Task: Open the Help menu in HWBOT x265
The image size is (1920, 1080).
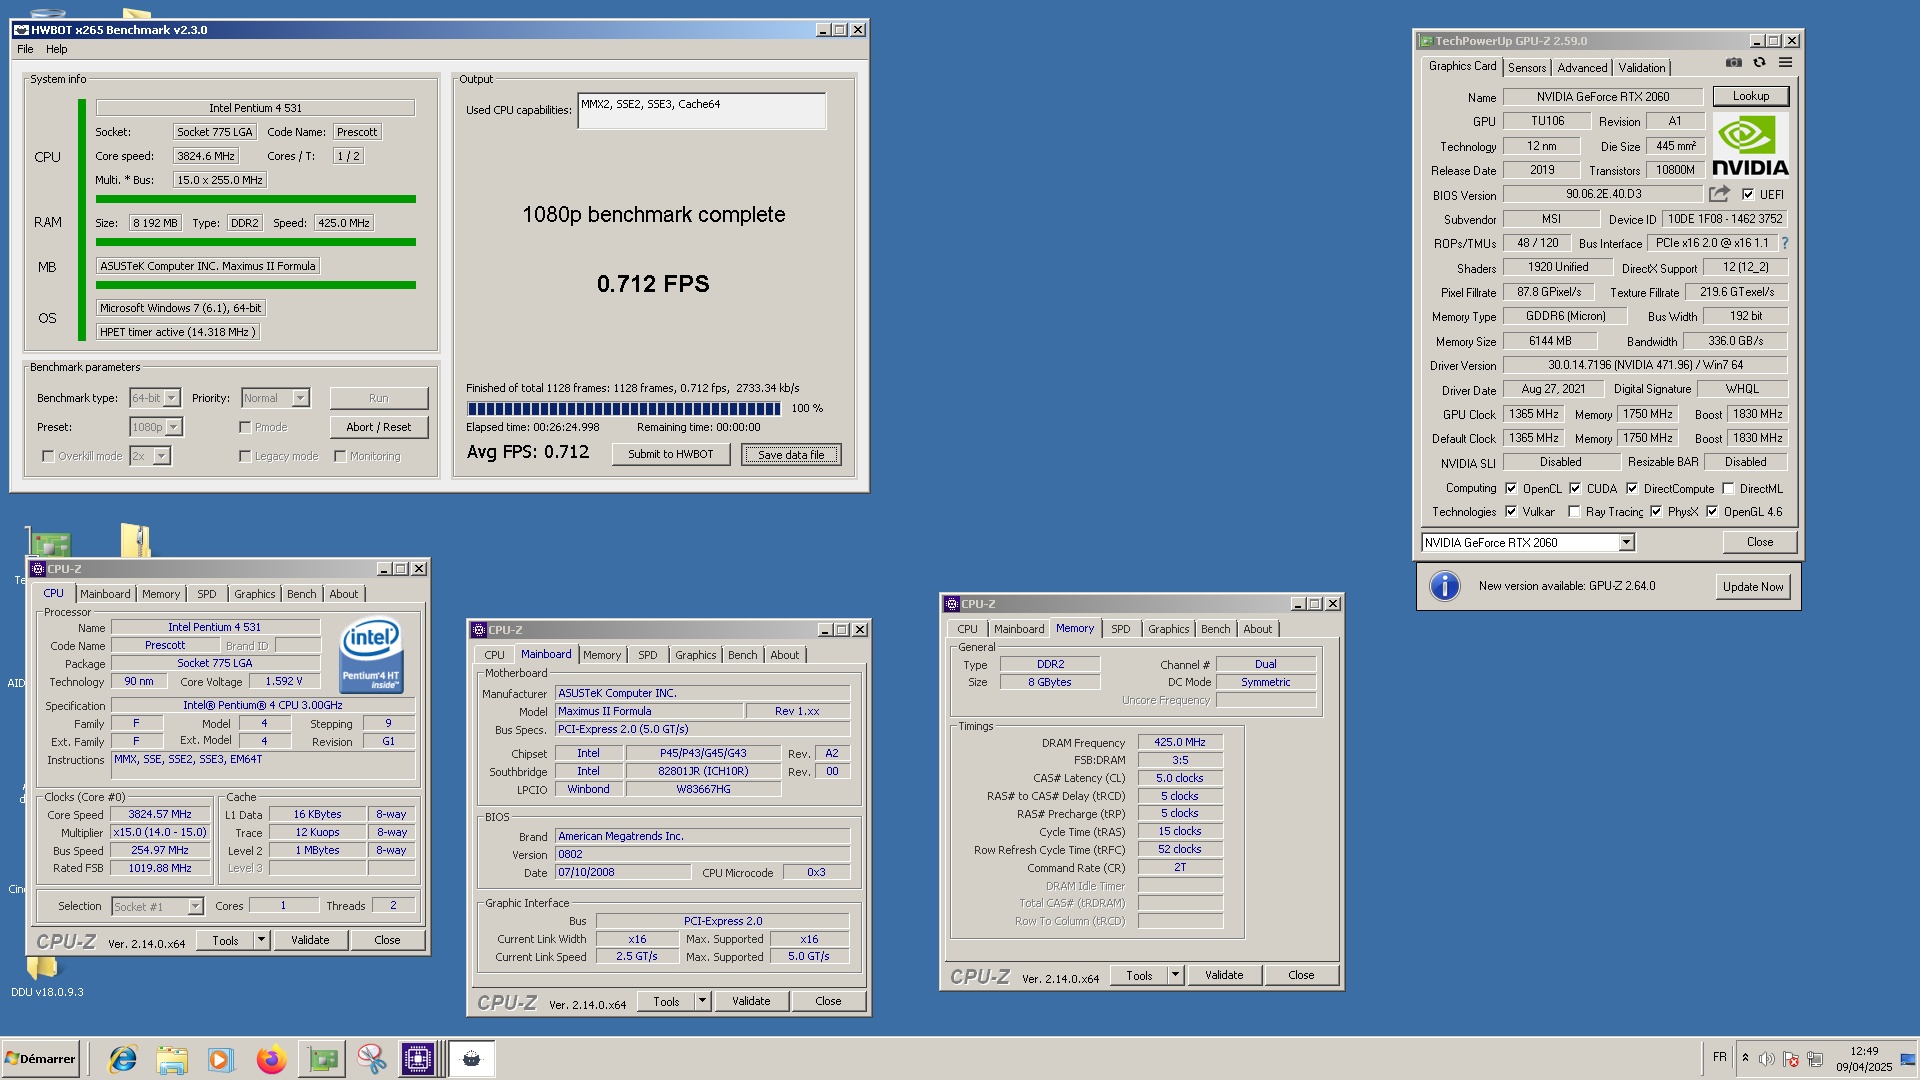Action: pyautogui.click(x=57, y=49)
